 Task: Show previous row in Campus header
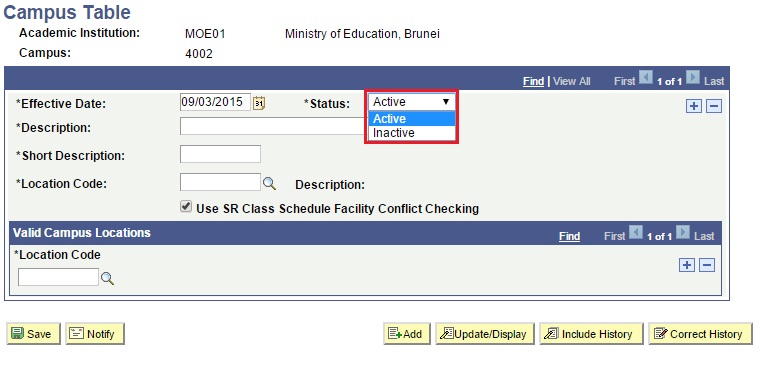pyautogui.click(x=646, y=78)
